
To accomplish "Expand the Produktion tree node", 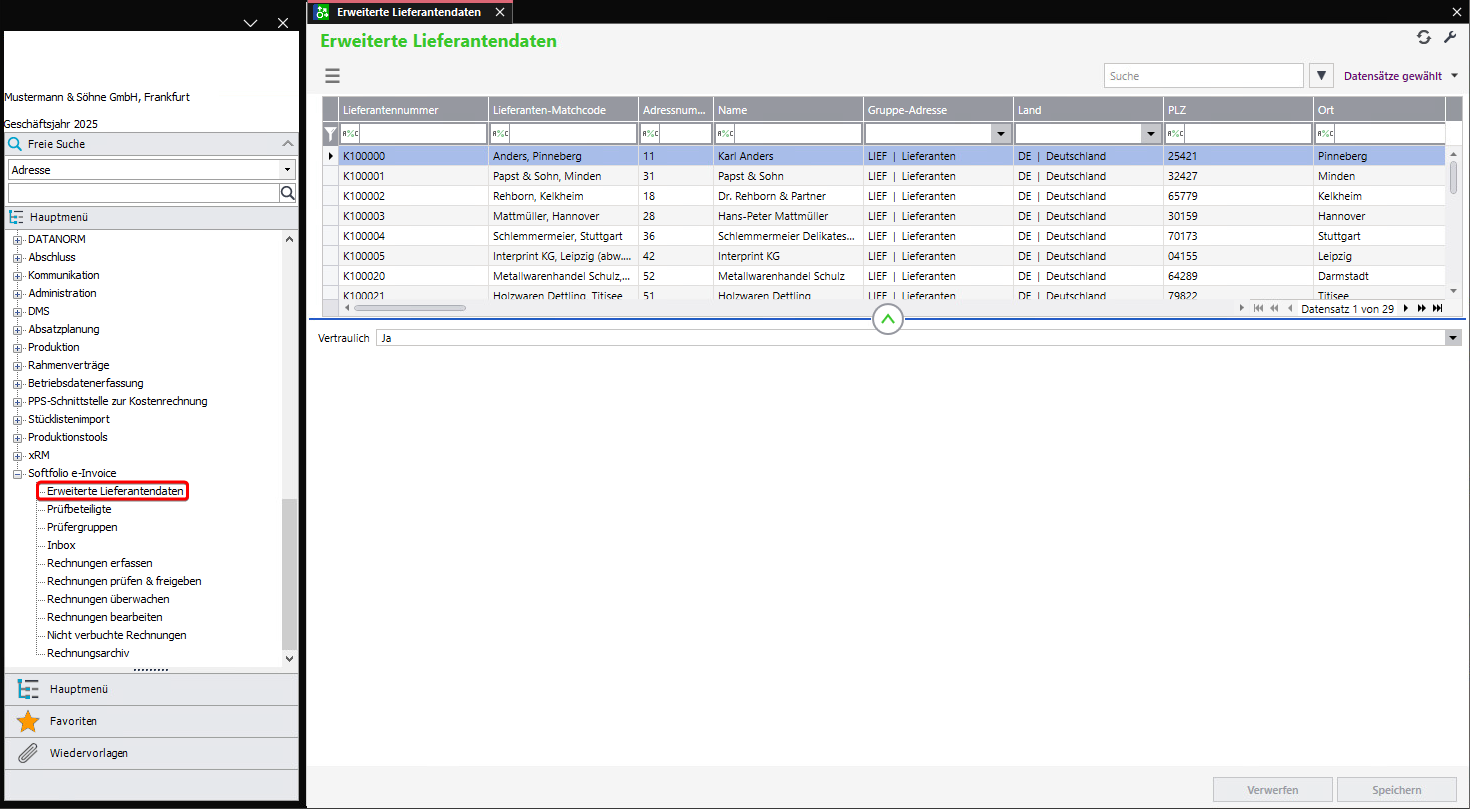I will 17,347.
